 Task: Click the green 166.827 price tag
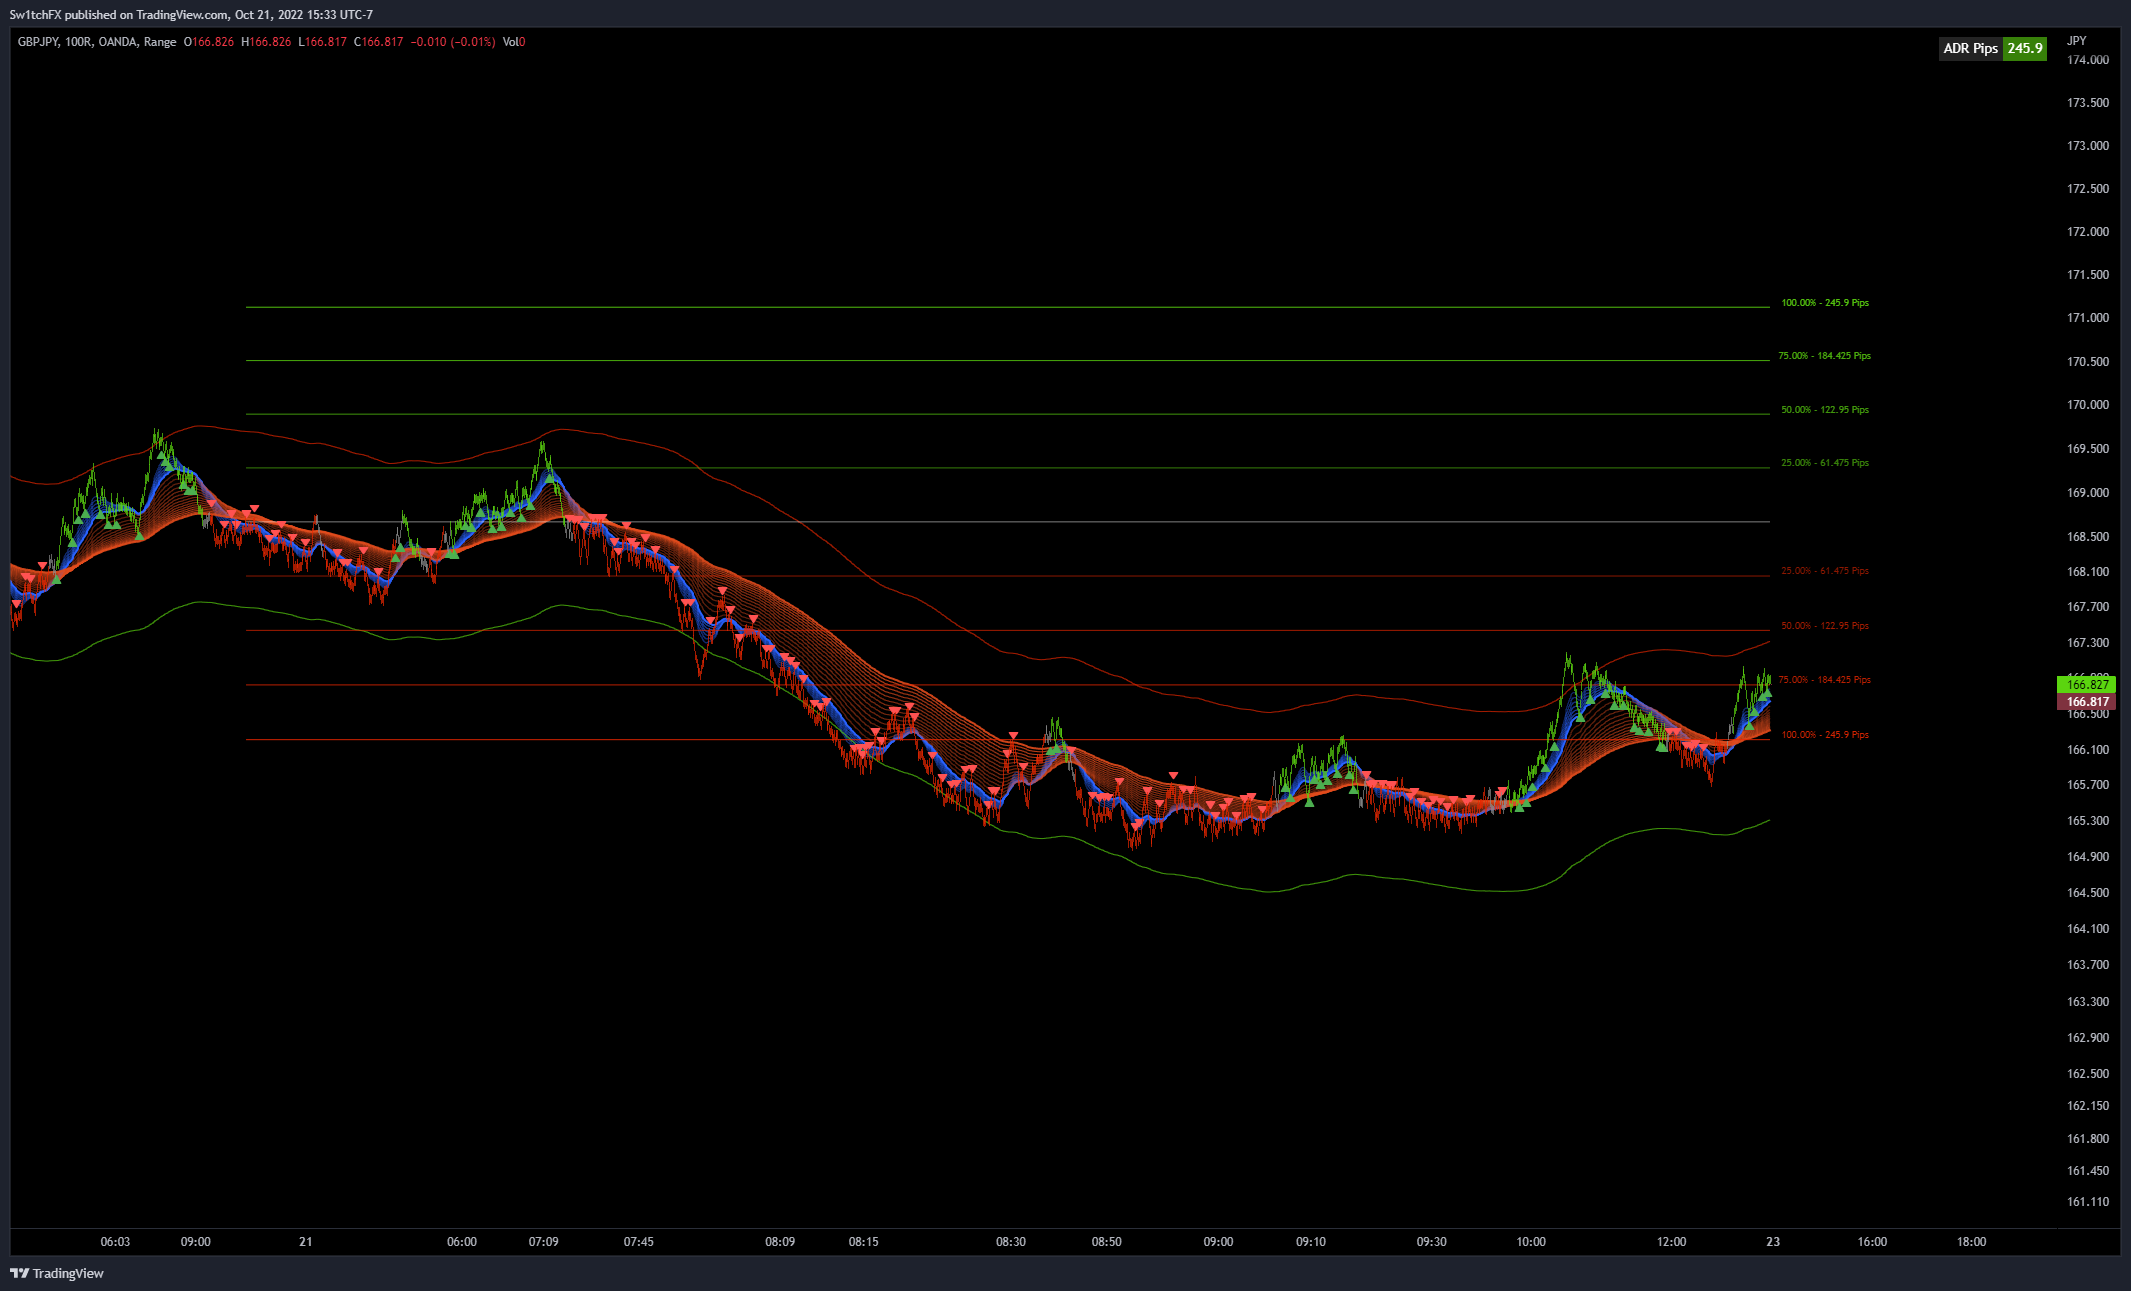(2086, 684)
